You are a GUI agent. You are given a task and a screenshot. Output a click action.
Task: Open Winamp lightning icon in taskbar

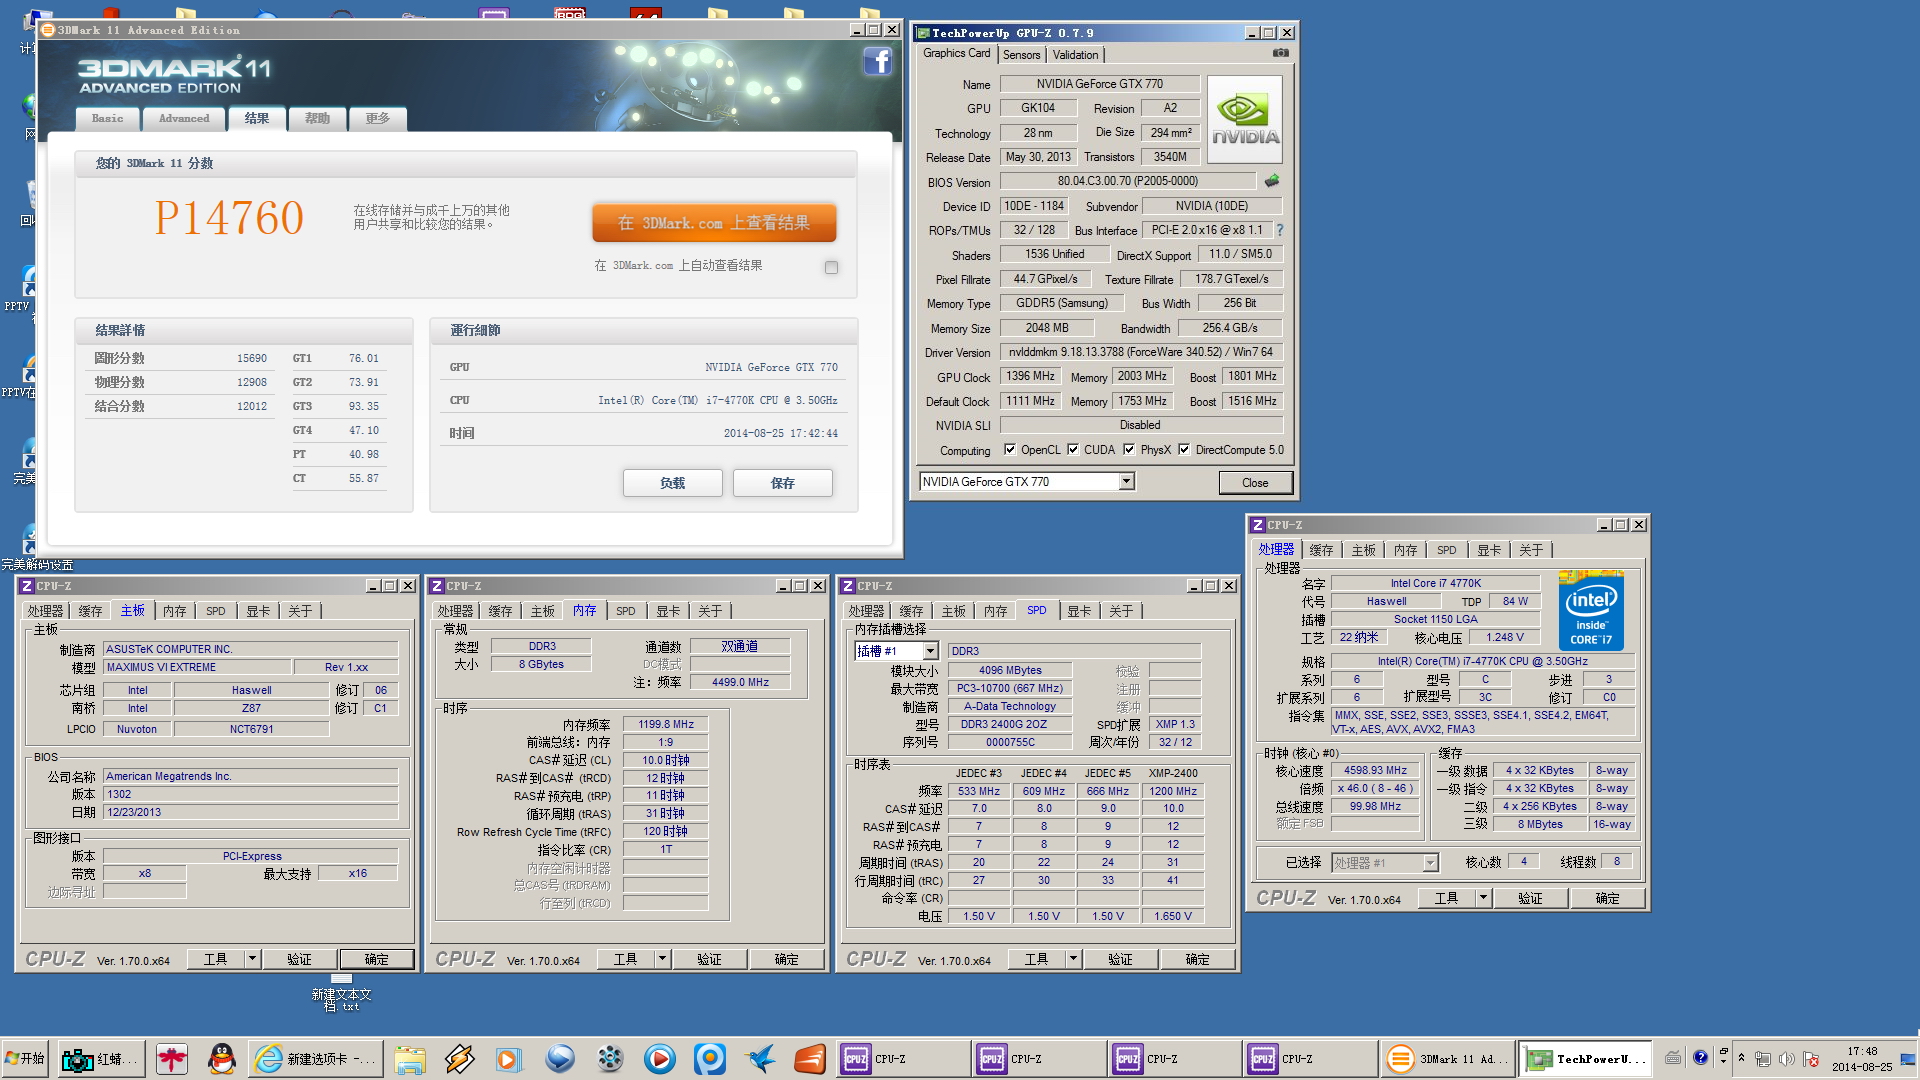point(459,1058)
